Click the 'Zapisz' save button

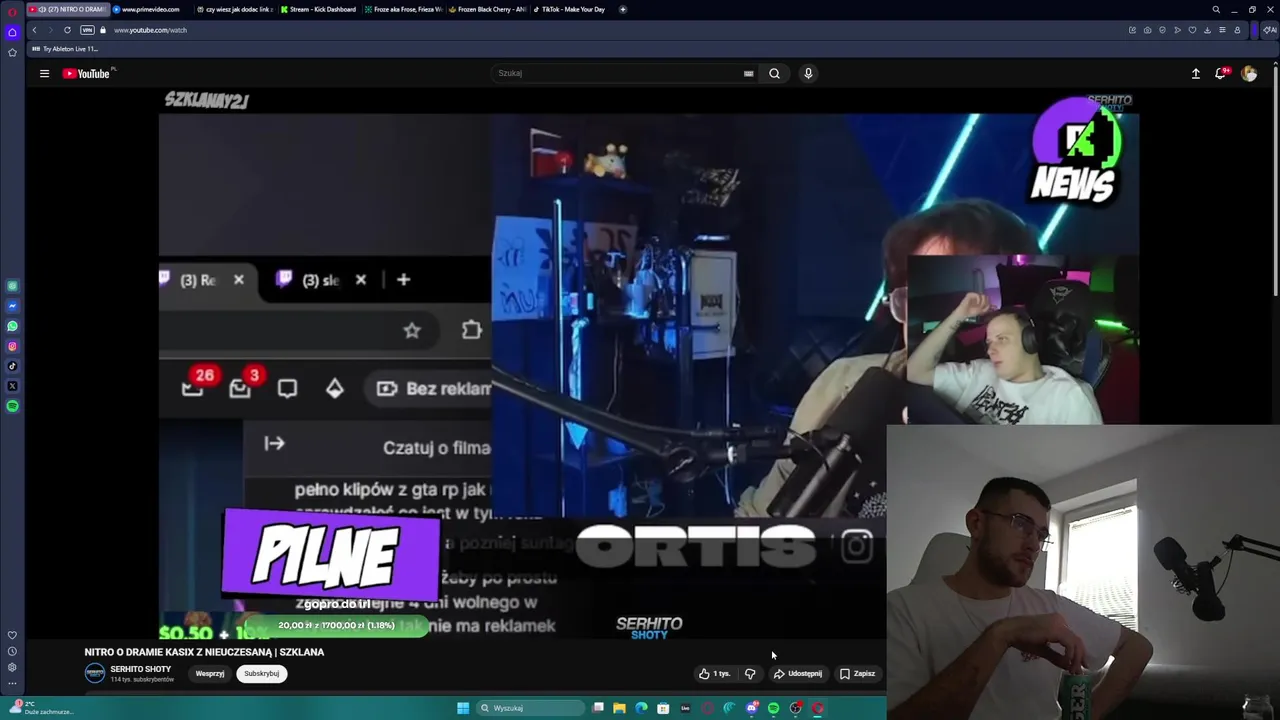click(858, 673)
